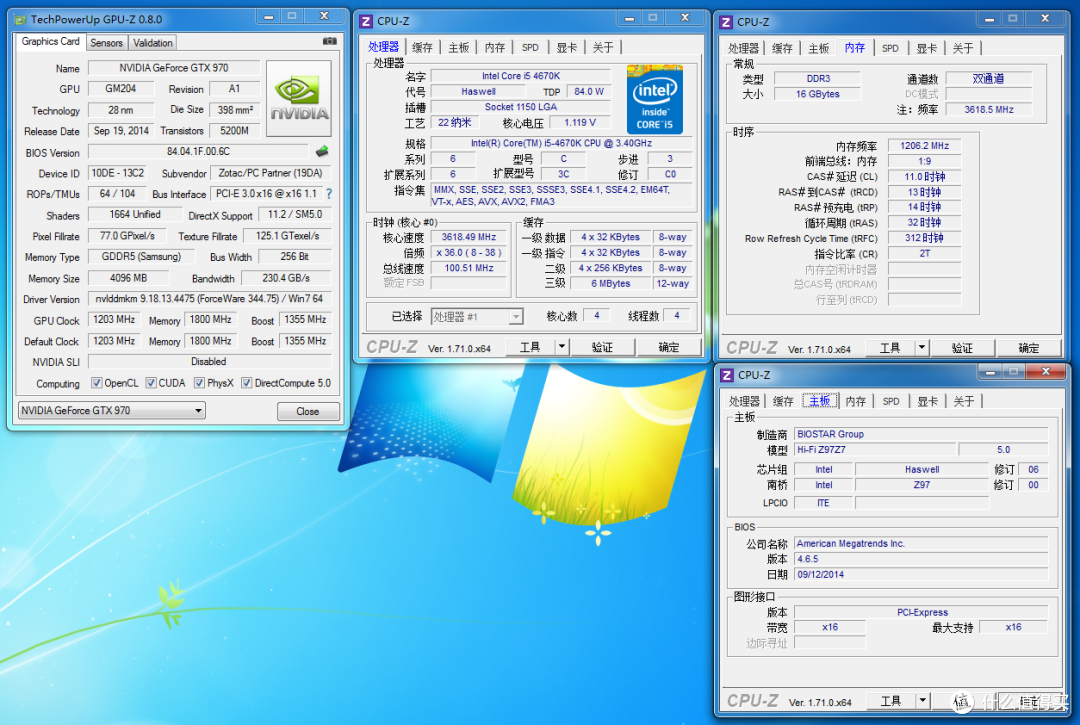The width and height of the screenshot is (1080, 725).
Task: Click the memory frequency value 1206.2 MHz
Action: [924, 146]
